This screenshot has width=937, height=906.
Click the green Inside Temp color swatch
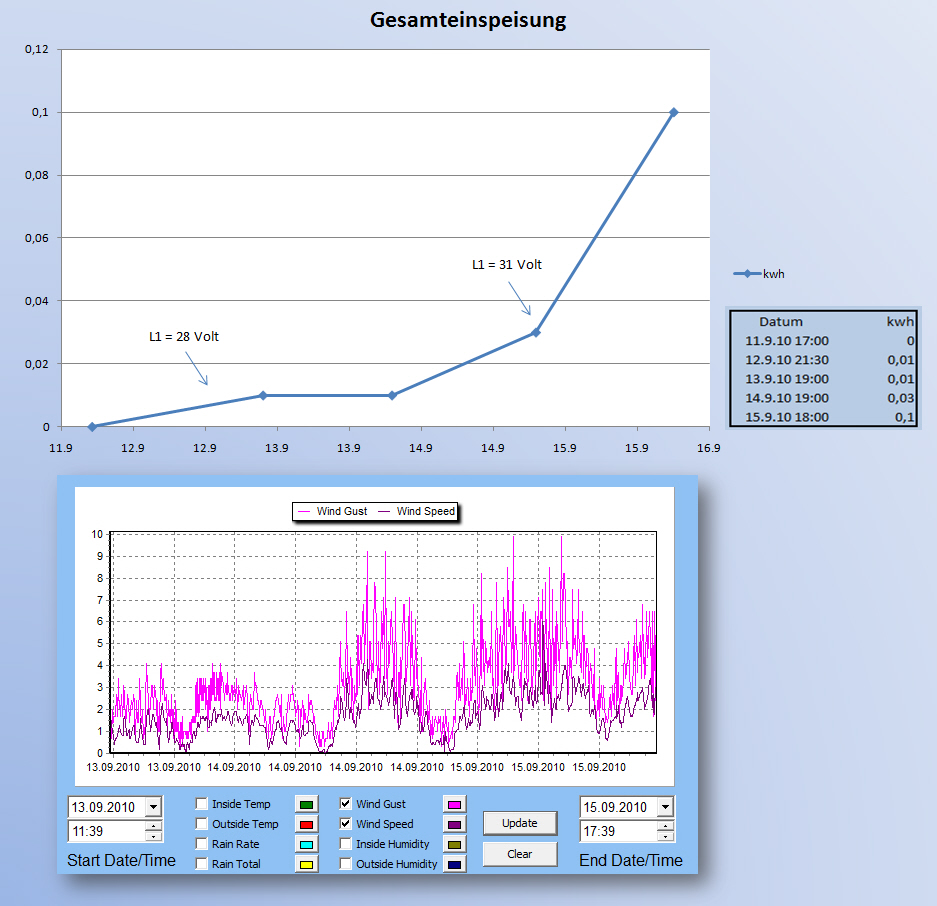coord(307,804)
